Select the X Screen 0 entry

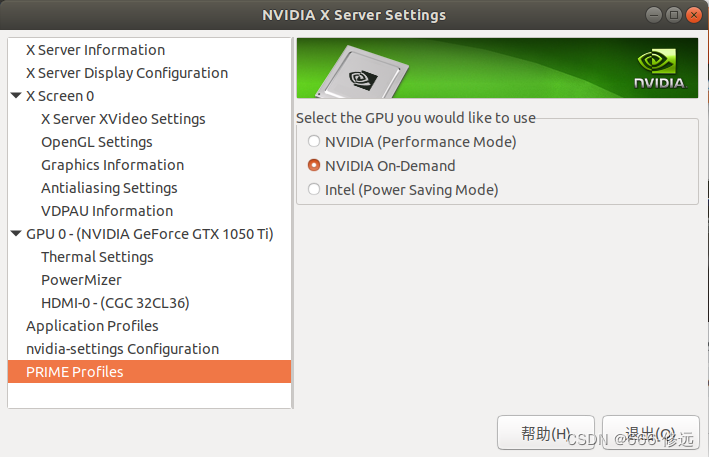(149, 96)
